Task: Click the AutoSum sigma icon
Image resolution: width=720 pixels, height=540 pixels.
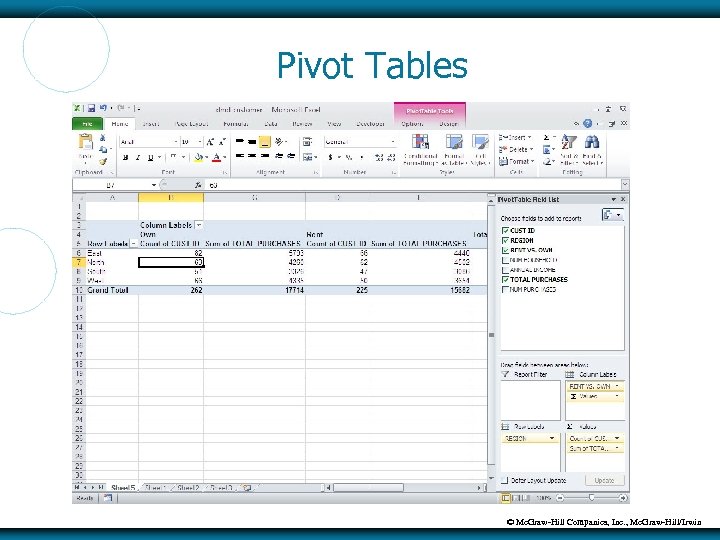Action: (546, 137)
